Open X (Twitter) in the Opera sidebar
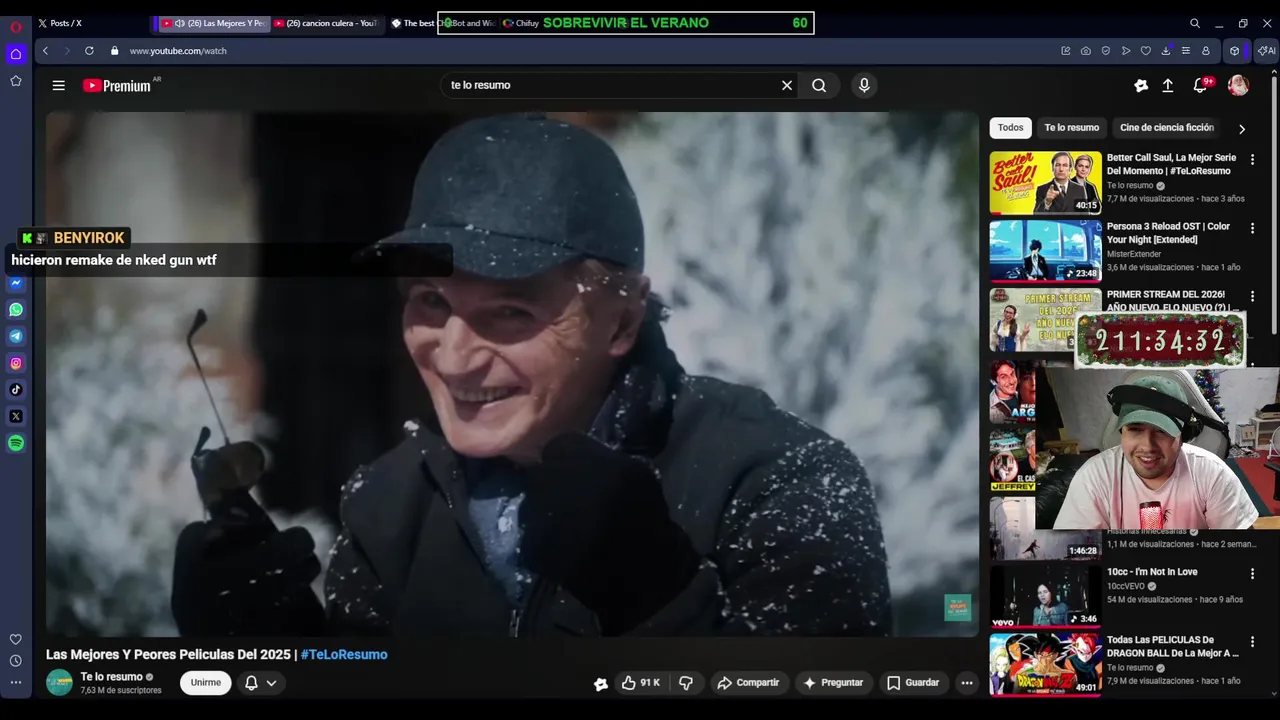This screenshot has width=1280, height=720. click(16, 416)
